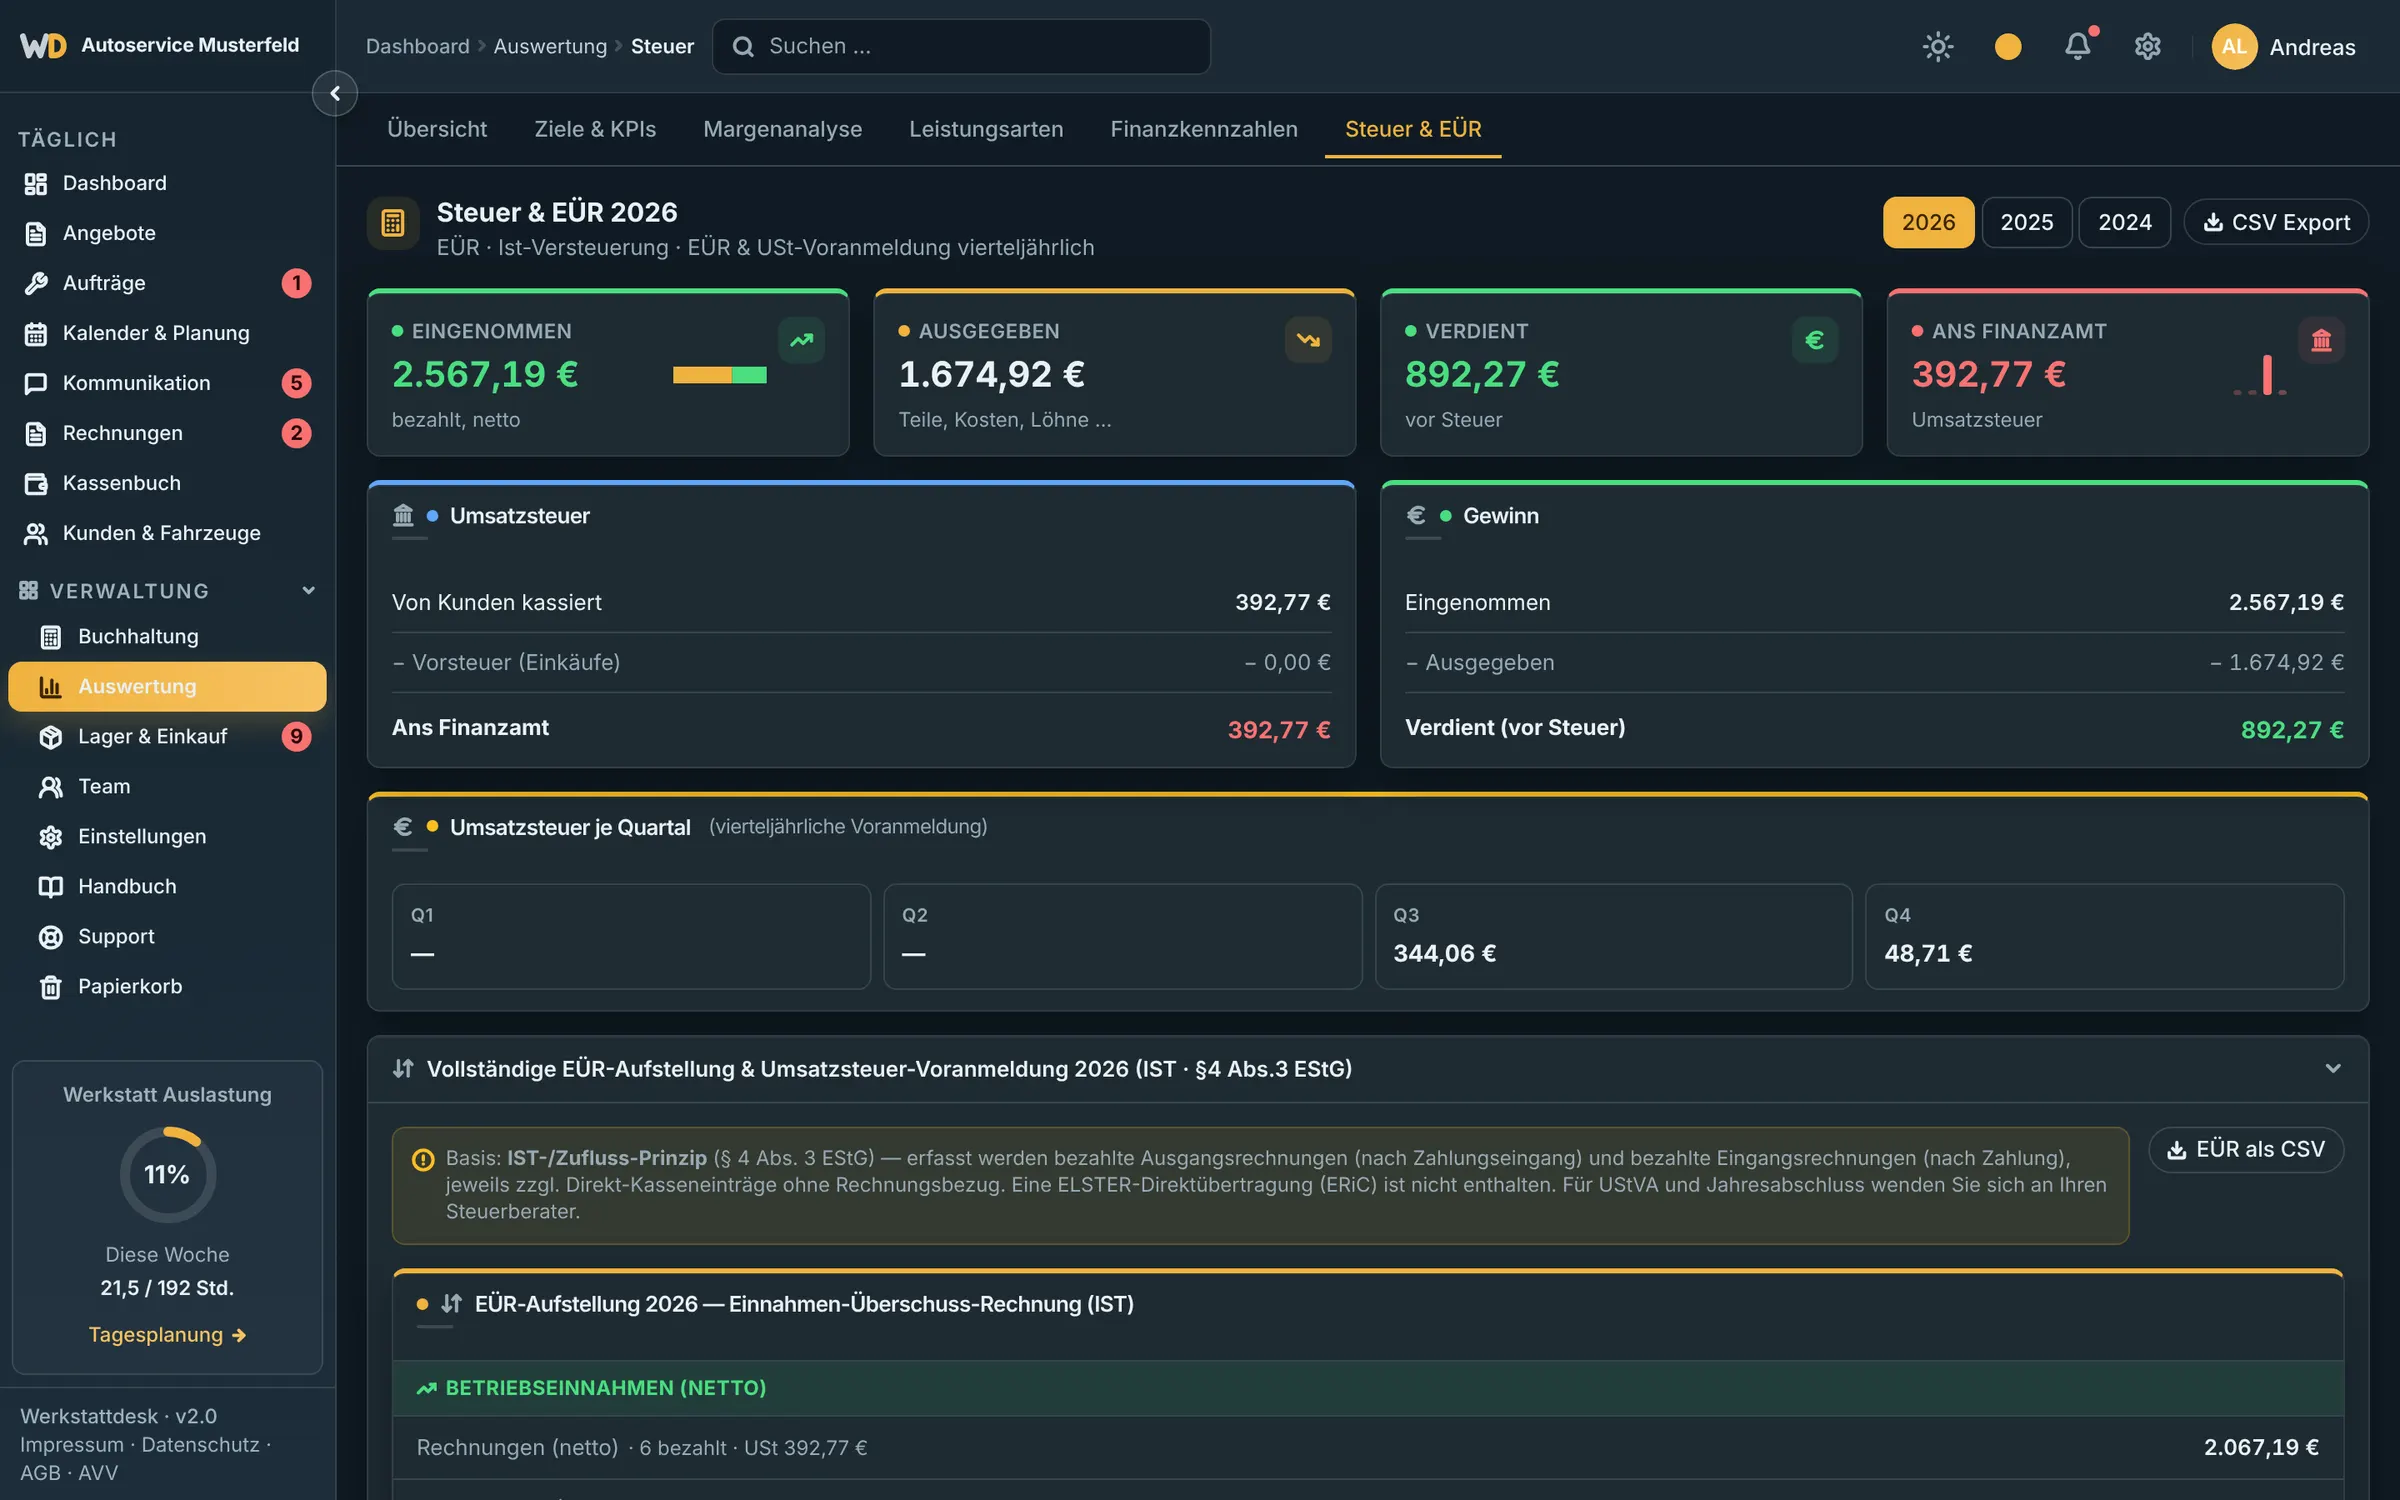The height and width of the screenshot is (1500, 2400).
Task: Focus the Suchen search field
Action: click(x=961, y=47)
